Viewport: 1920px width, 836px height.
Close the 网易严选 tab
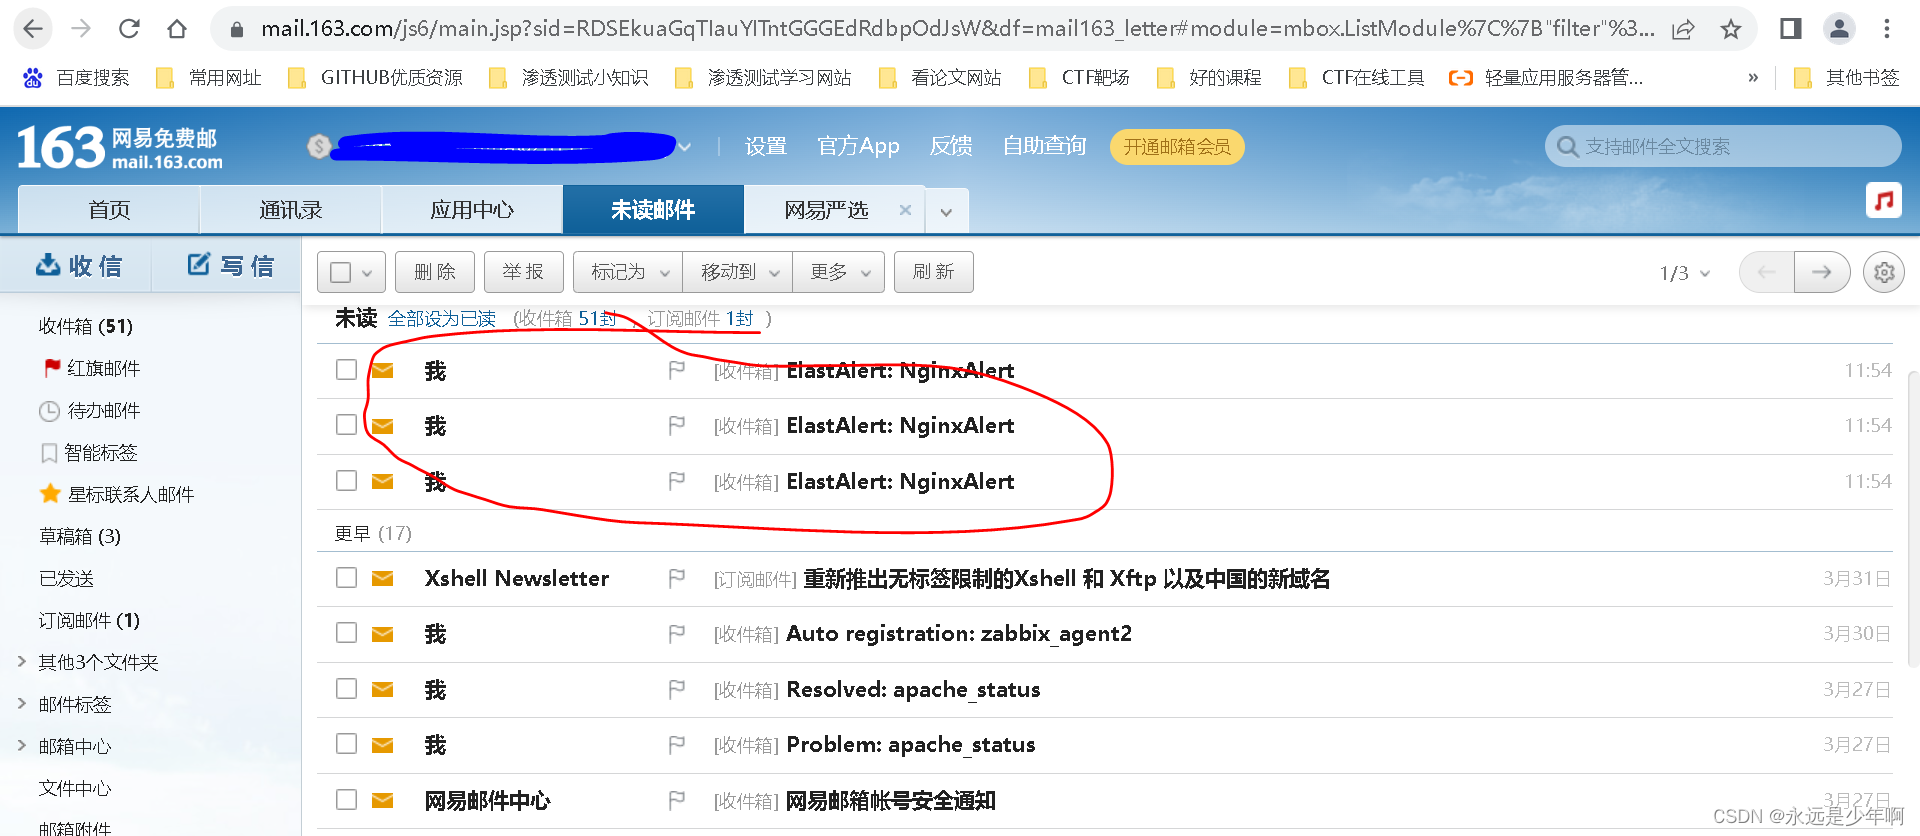905,210
